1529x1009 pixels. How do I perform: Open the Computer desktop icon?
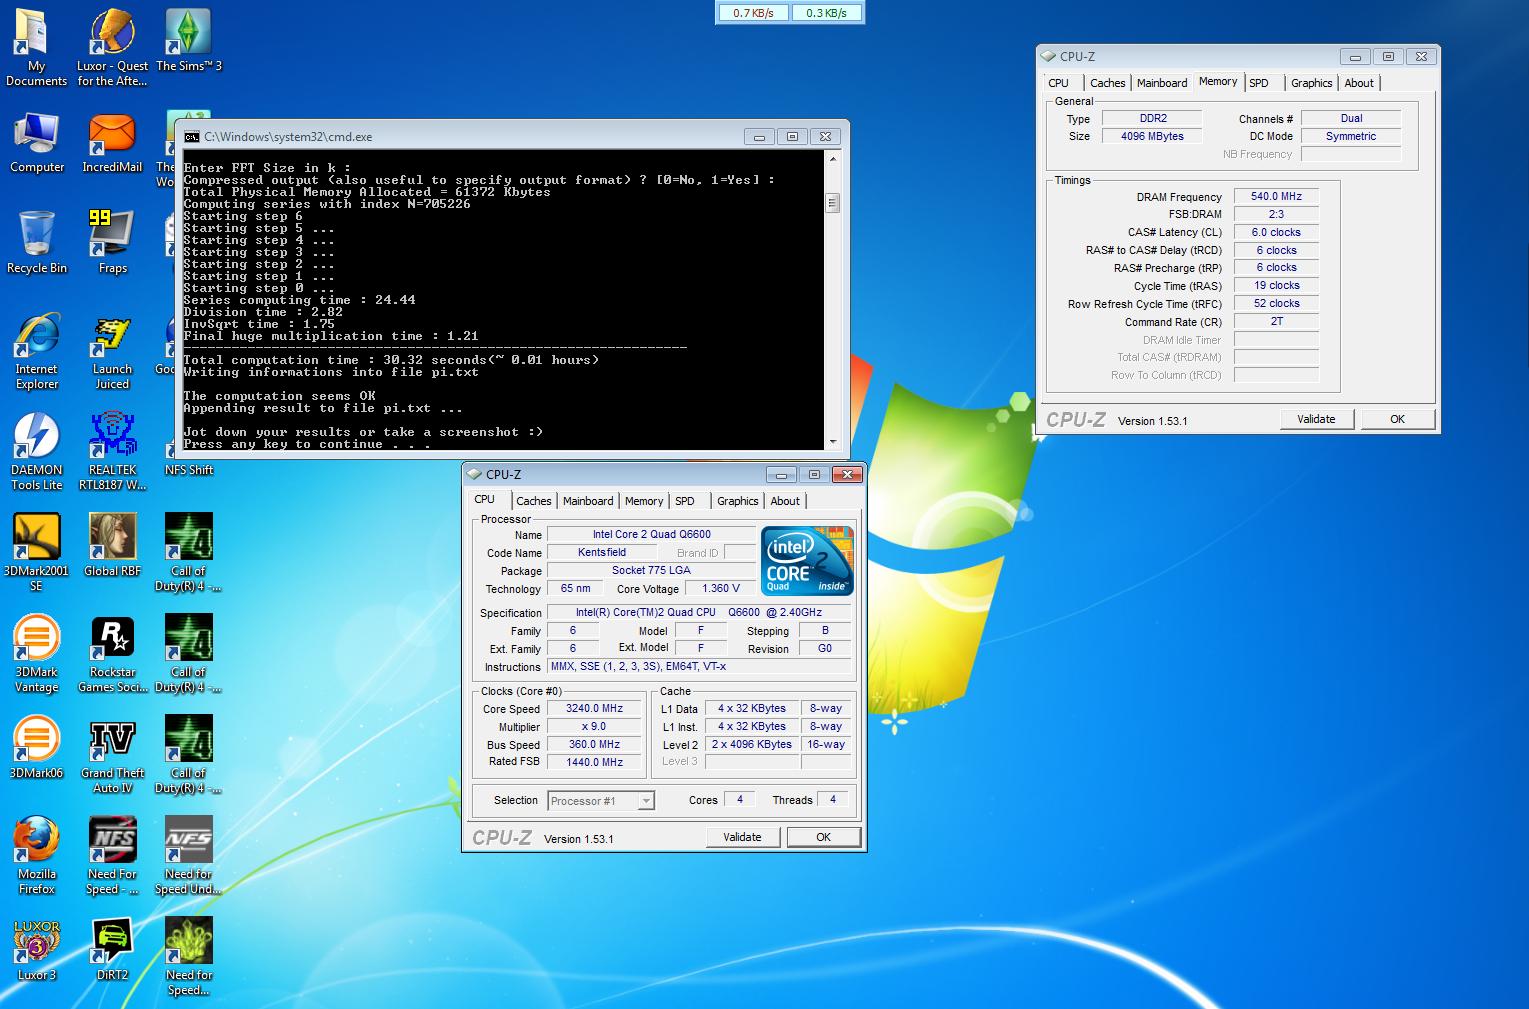coord(36,142)
